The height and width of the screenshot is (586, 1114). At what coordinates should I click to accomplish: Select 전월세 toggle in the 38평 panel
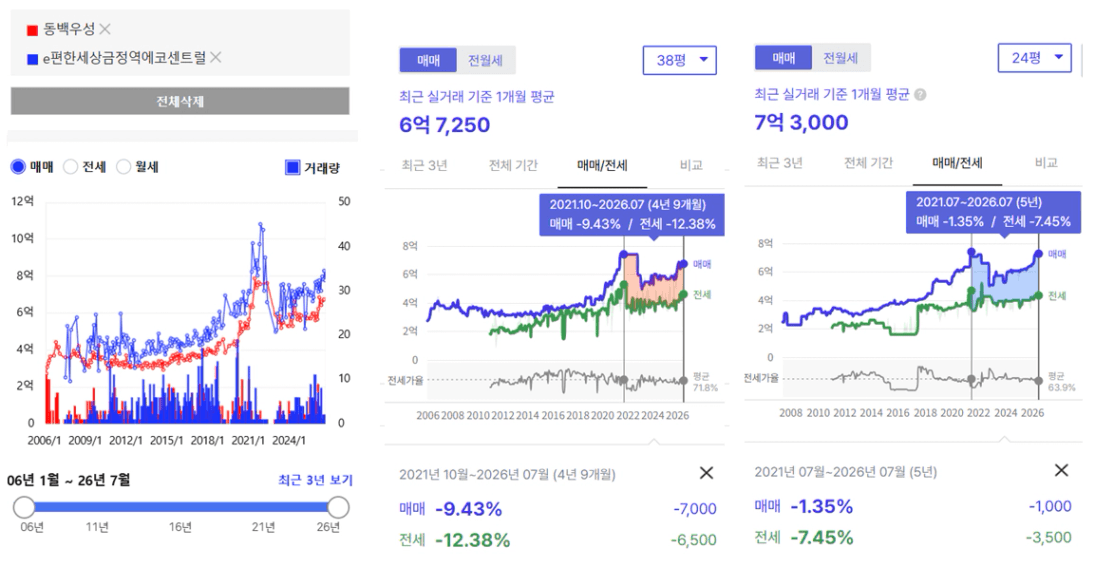coord(485,60)
